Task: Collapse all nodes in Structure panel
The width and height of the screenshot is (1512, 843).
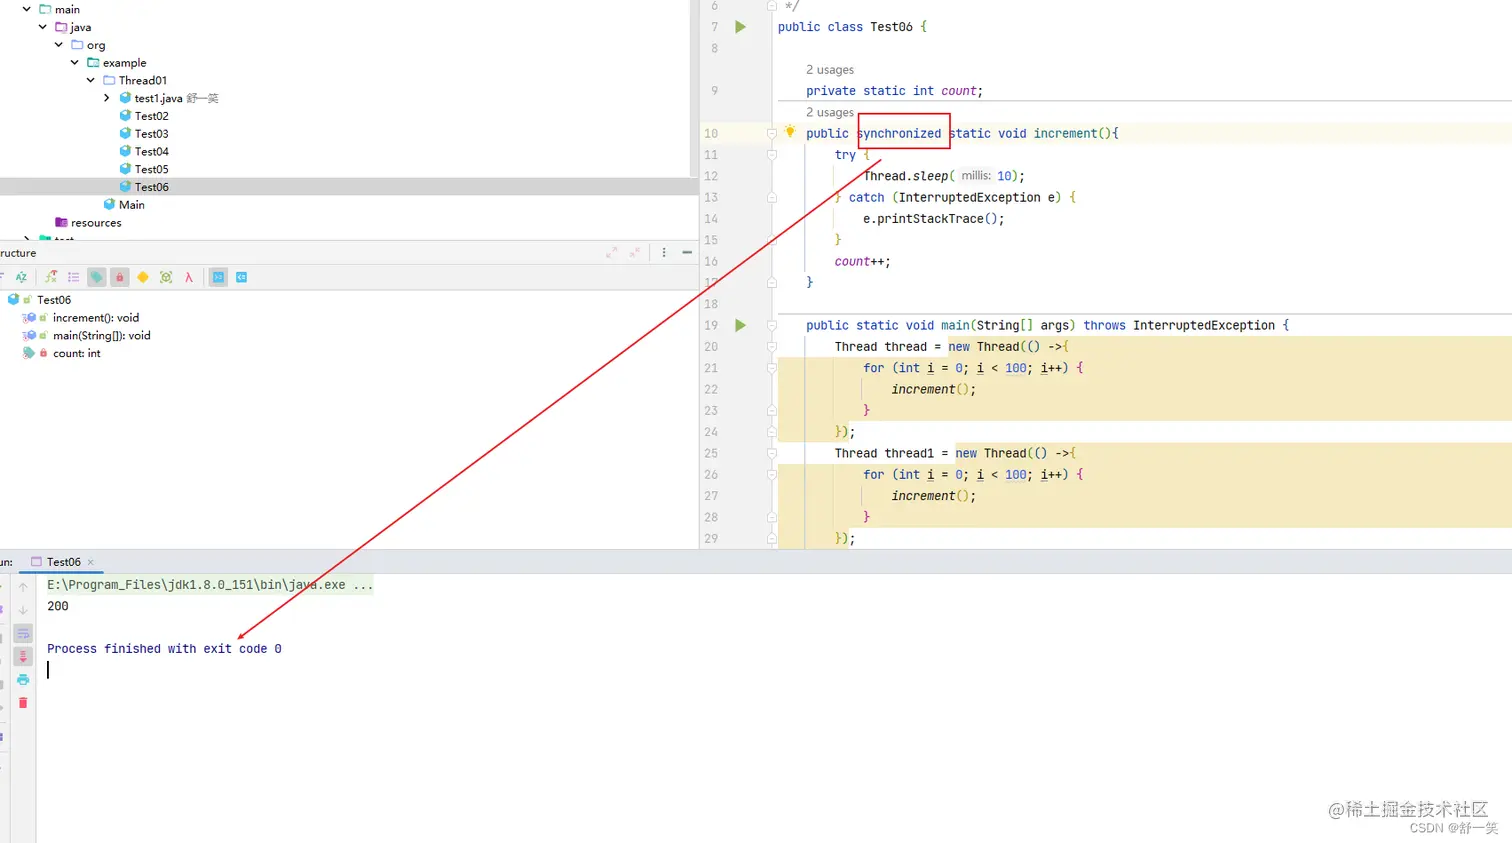Action: click(x=635, y=253)
